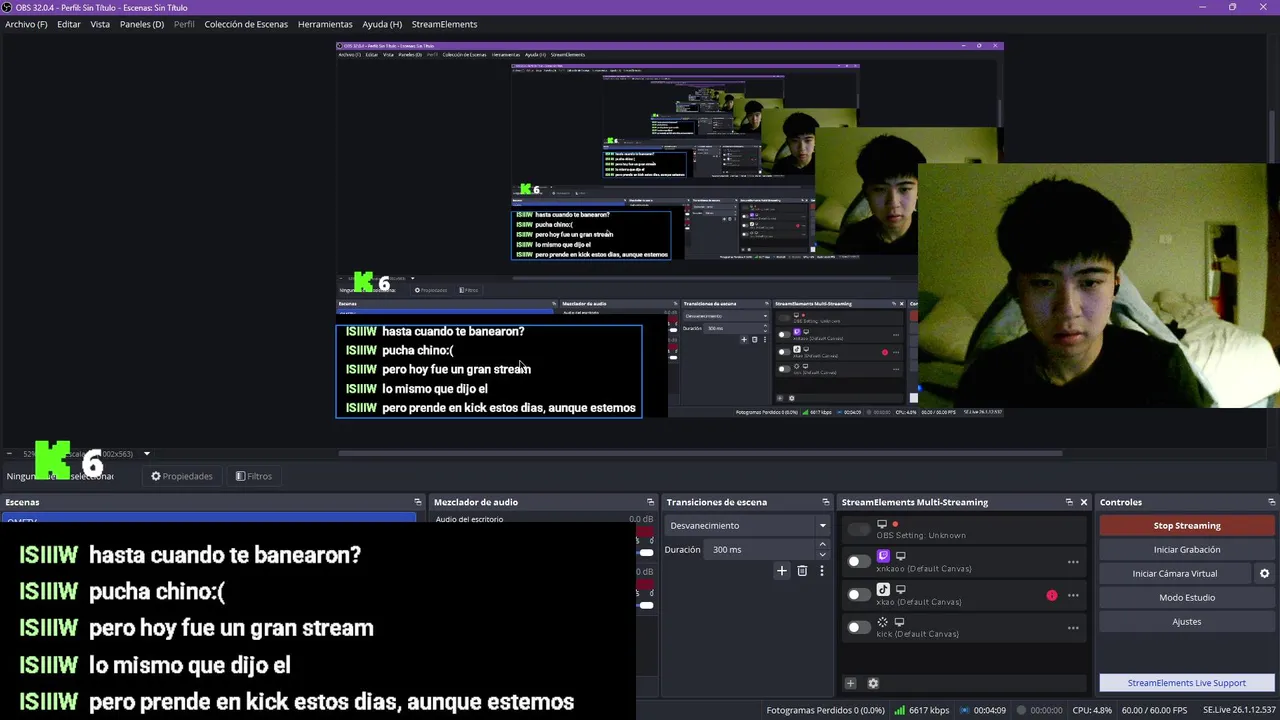Click Iniciar Cámara Virtual button

tap(1175, 574)
